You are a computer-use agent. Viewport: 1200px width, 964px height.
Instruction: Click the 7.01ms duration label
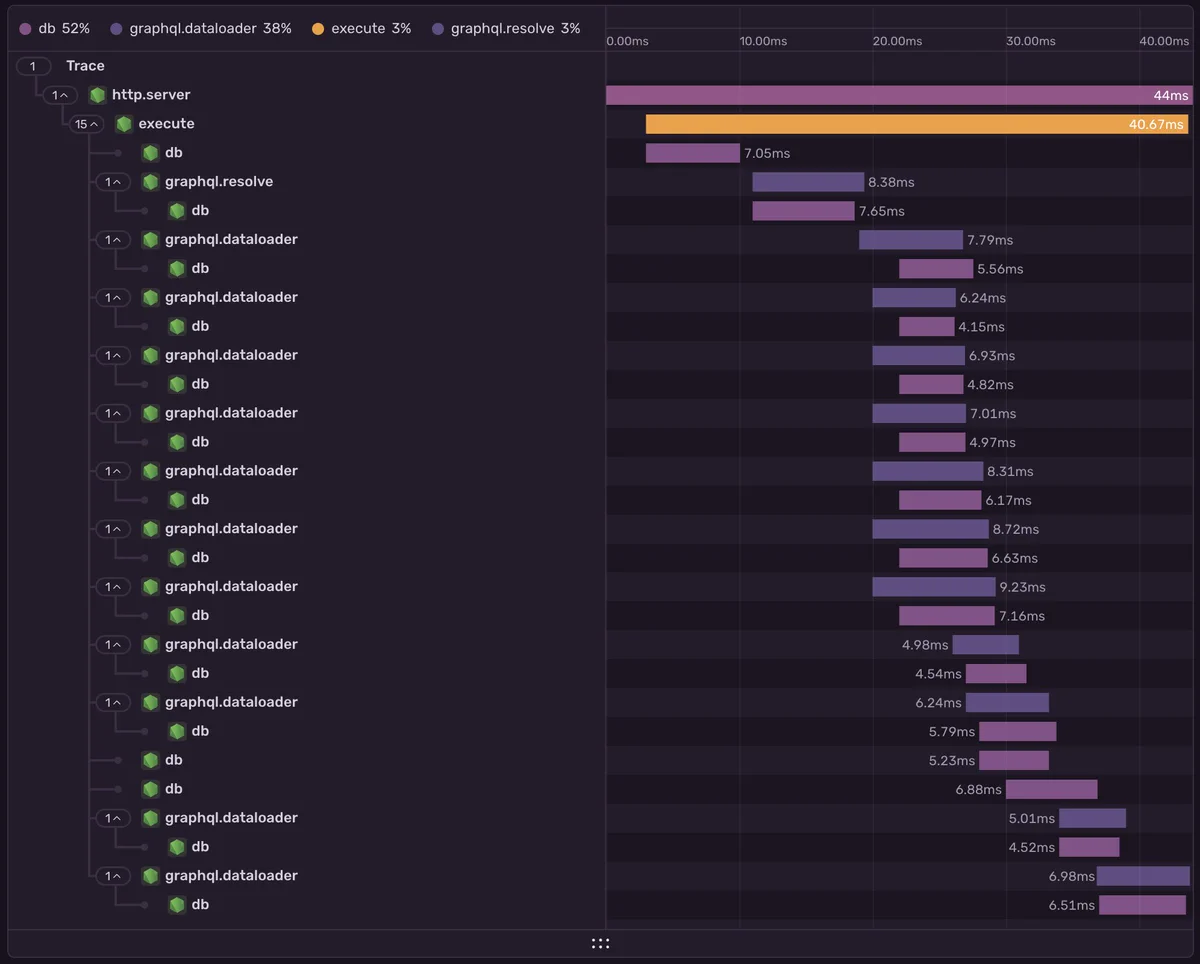coord(993,414)
